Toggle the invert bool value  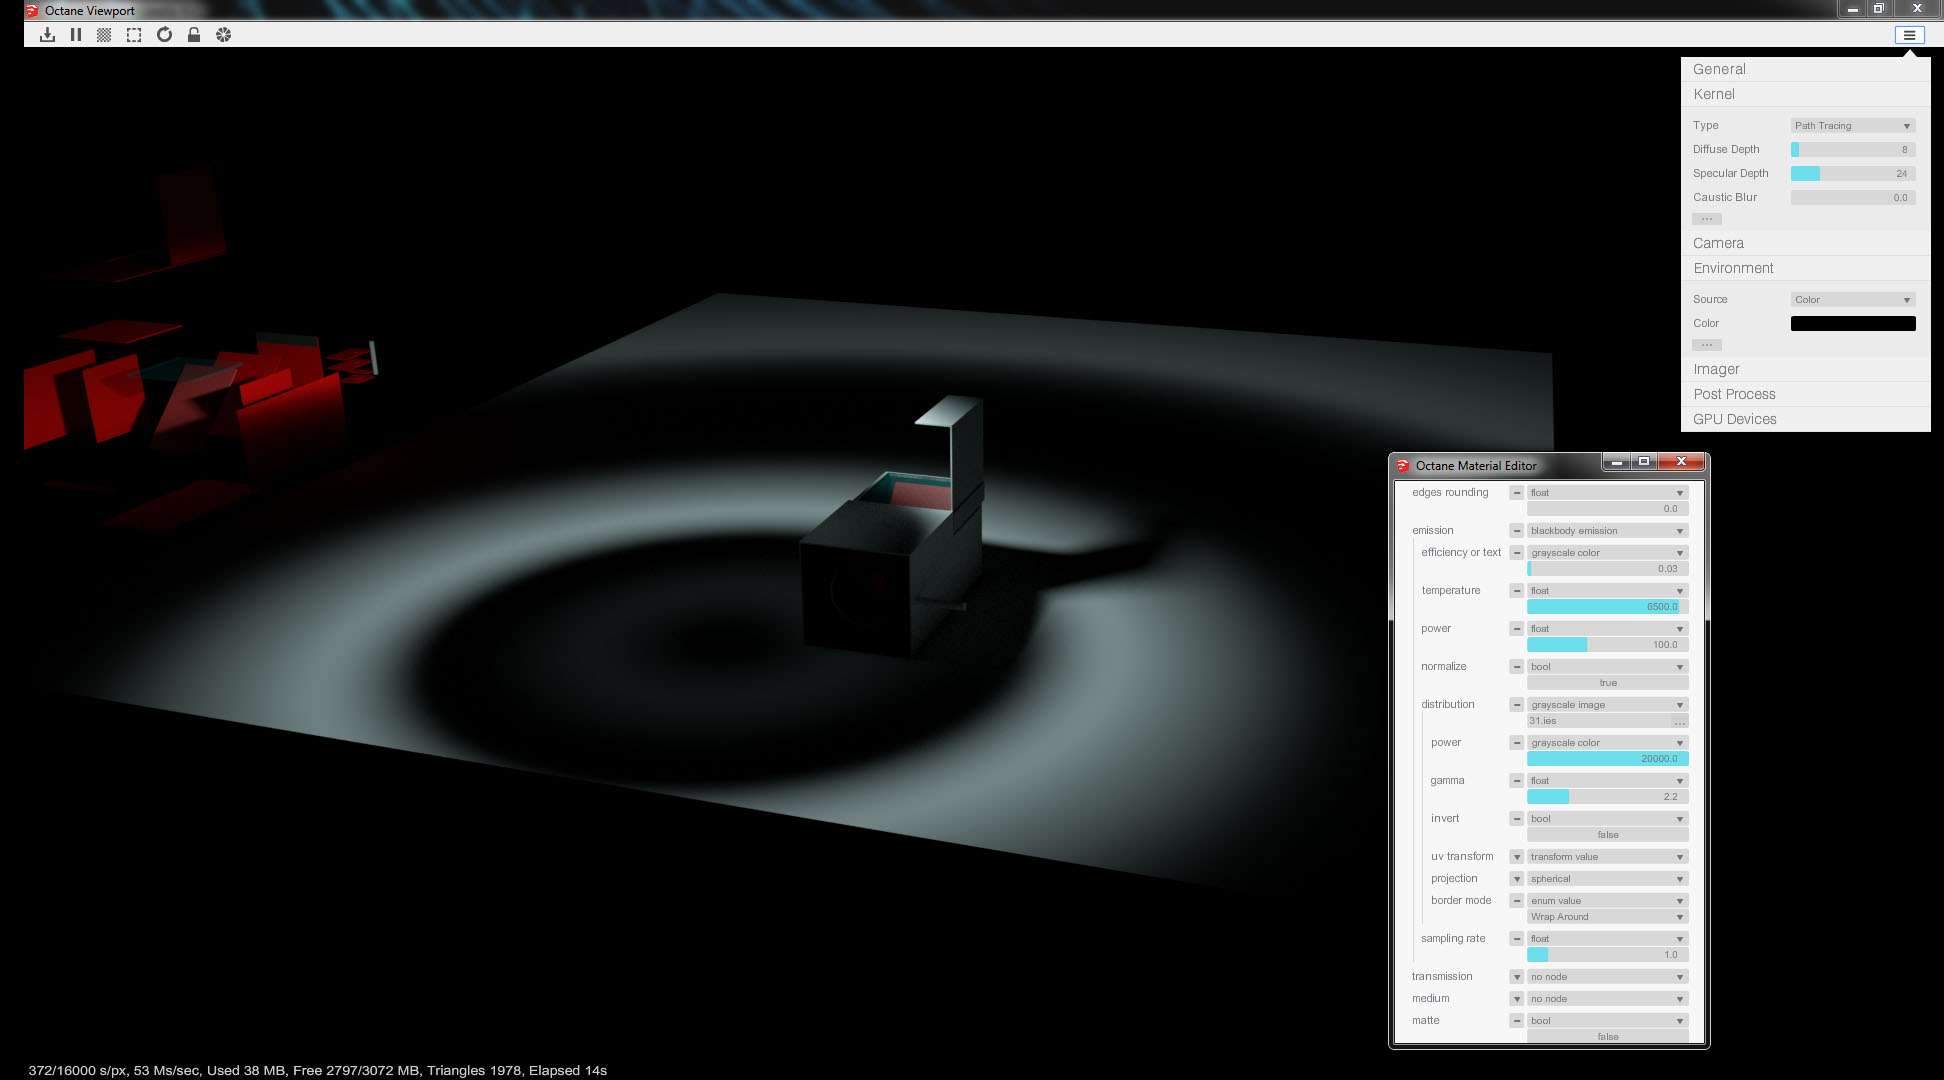pyautogui.click(x=1607, y=835)
